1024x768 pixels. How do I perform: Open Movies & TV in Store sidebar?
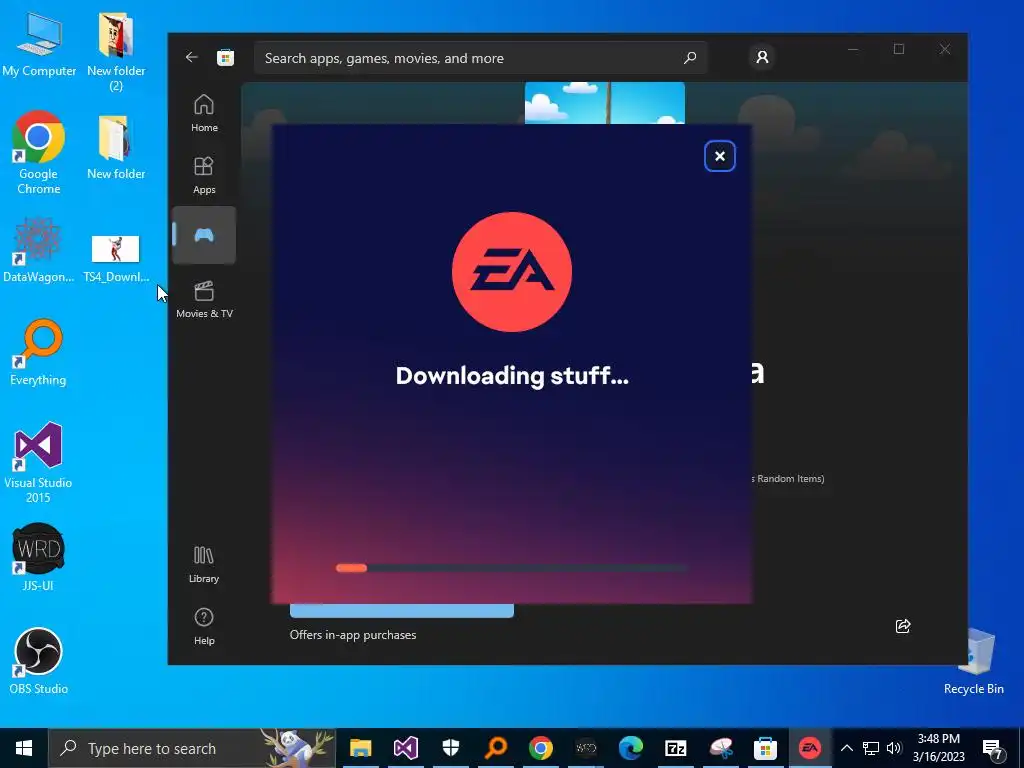tap(204, 299)
